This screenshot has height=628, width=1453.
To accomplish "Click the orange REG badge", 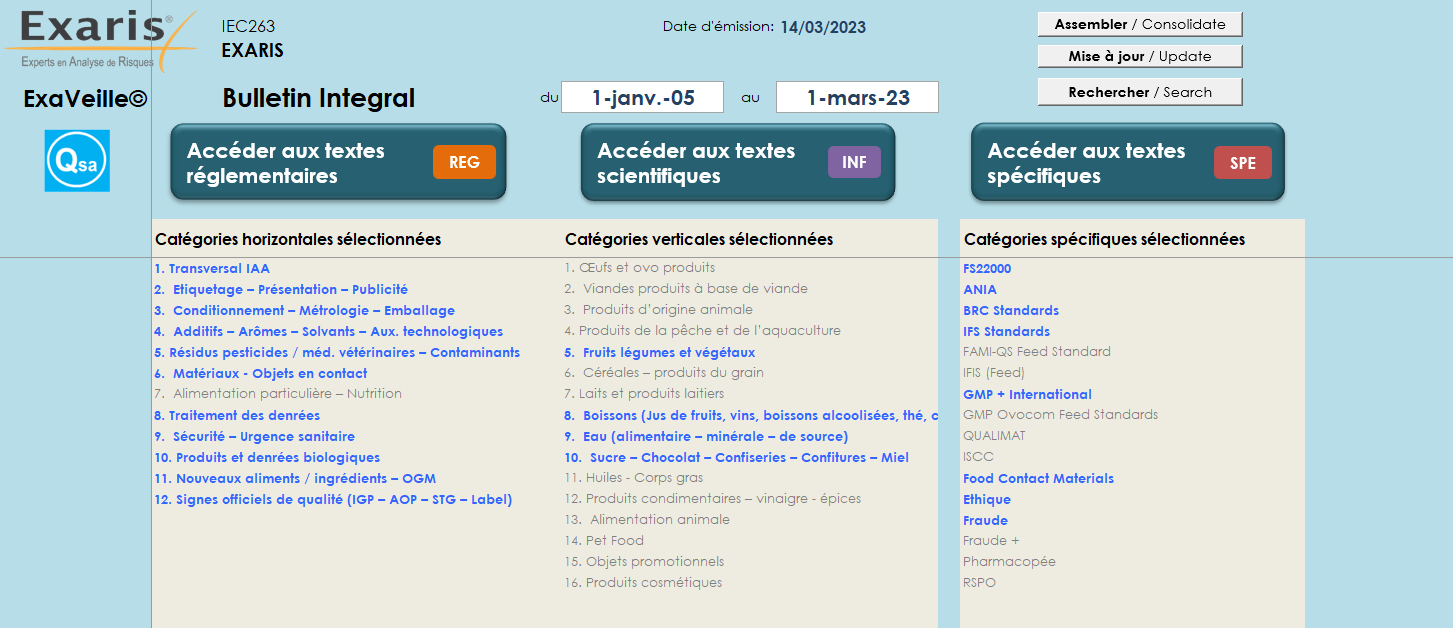I will tap(464, 162).
